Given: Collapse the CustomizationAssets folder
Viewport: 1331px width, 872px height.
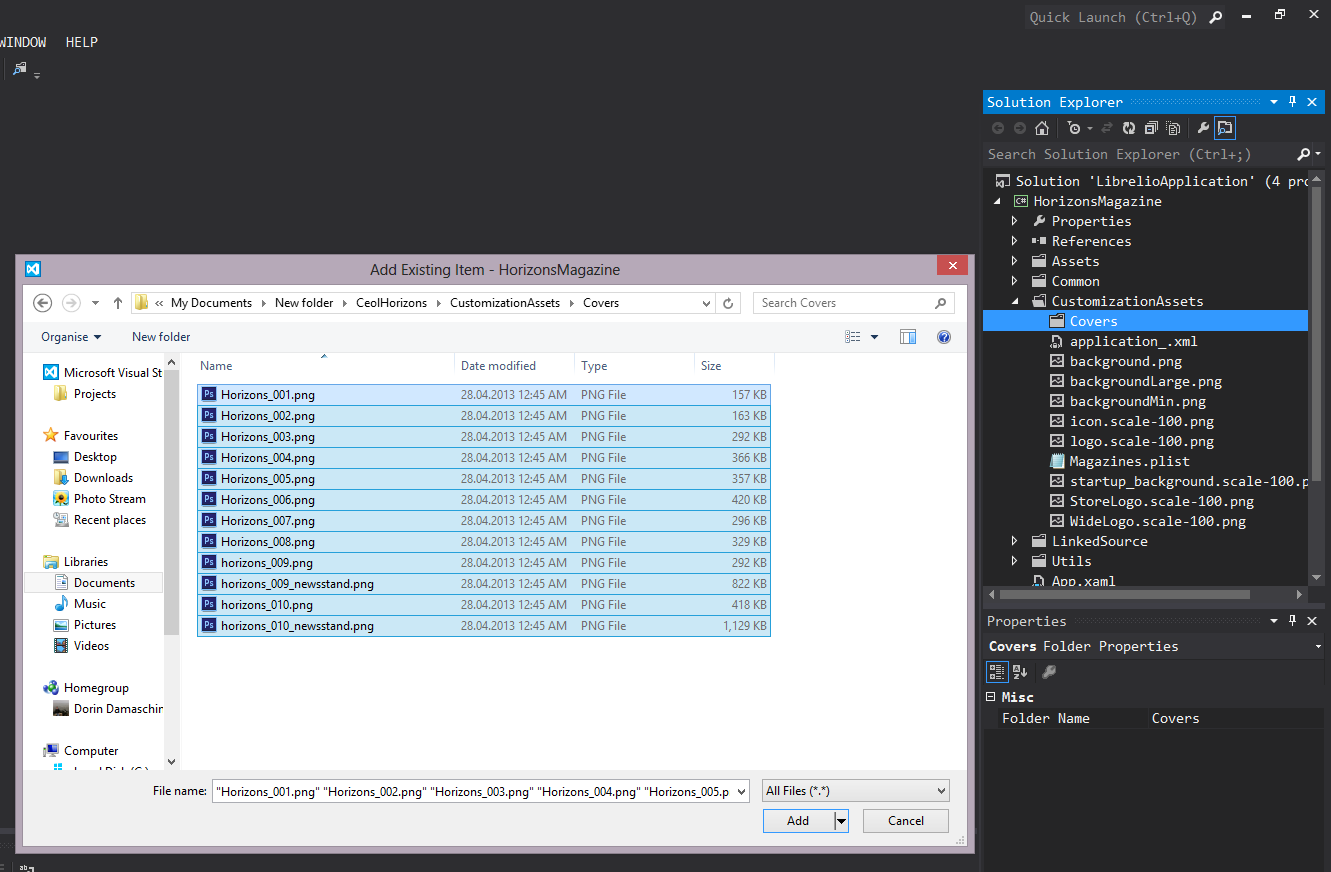Looking at the screenshot, I should click(x=1014, y=301).
